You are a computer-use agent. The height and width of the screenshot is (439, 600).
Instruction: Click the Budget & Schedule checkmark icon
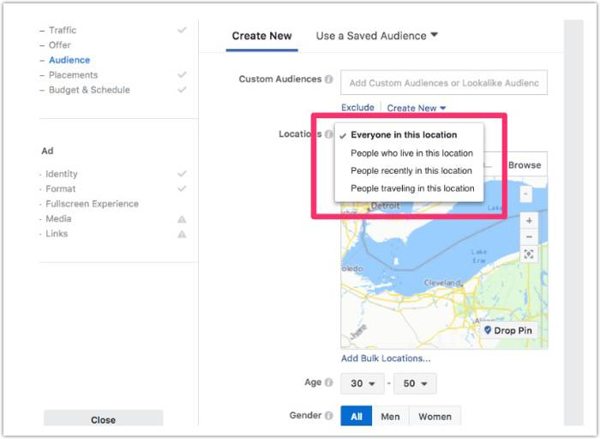[x=182, y=90]
